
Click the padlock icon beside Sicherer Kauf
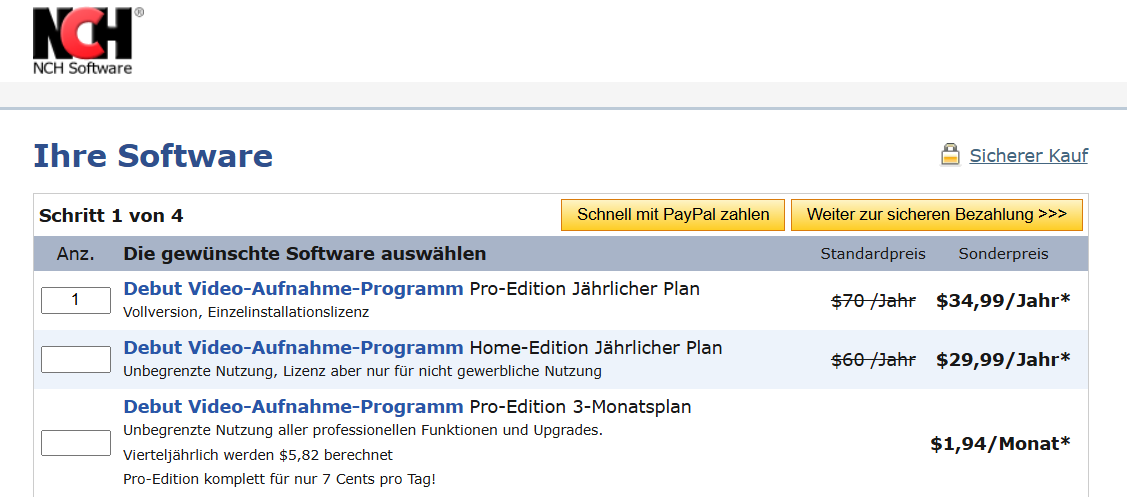click(950, 155)
